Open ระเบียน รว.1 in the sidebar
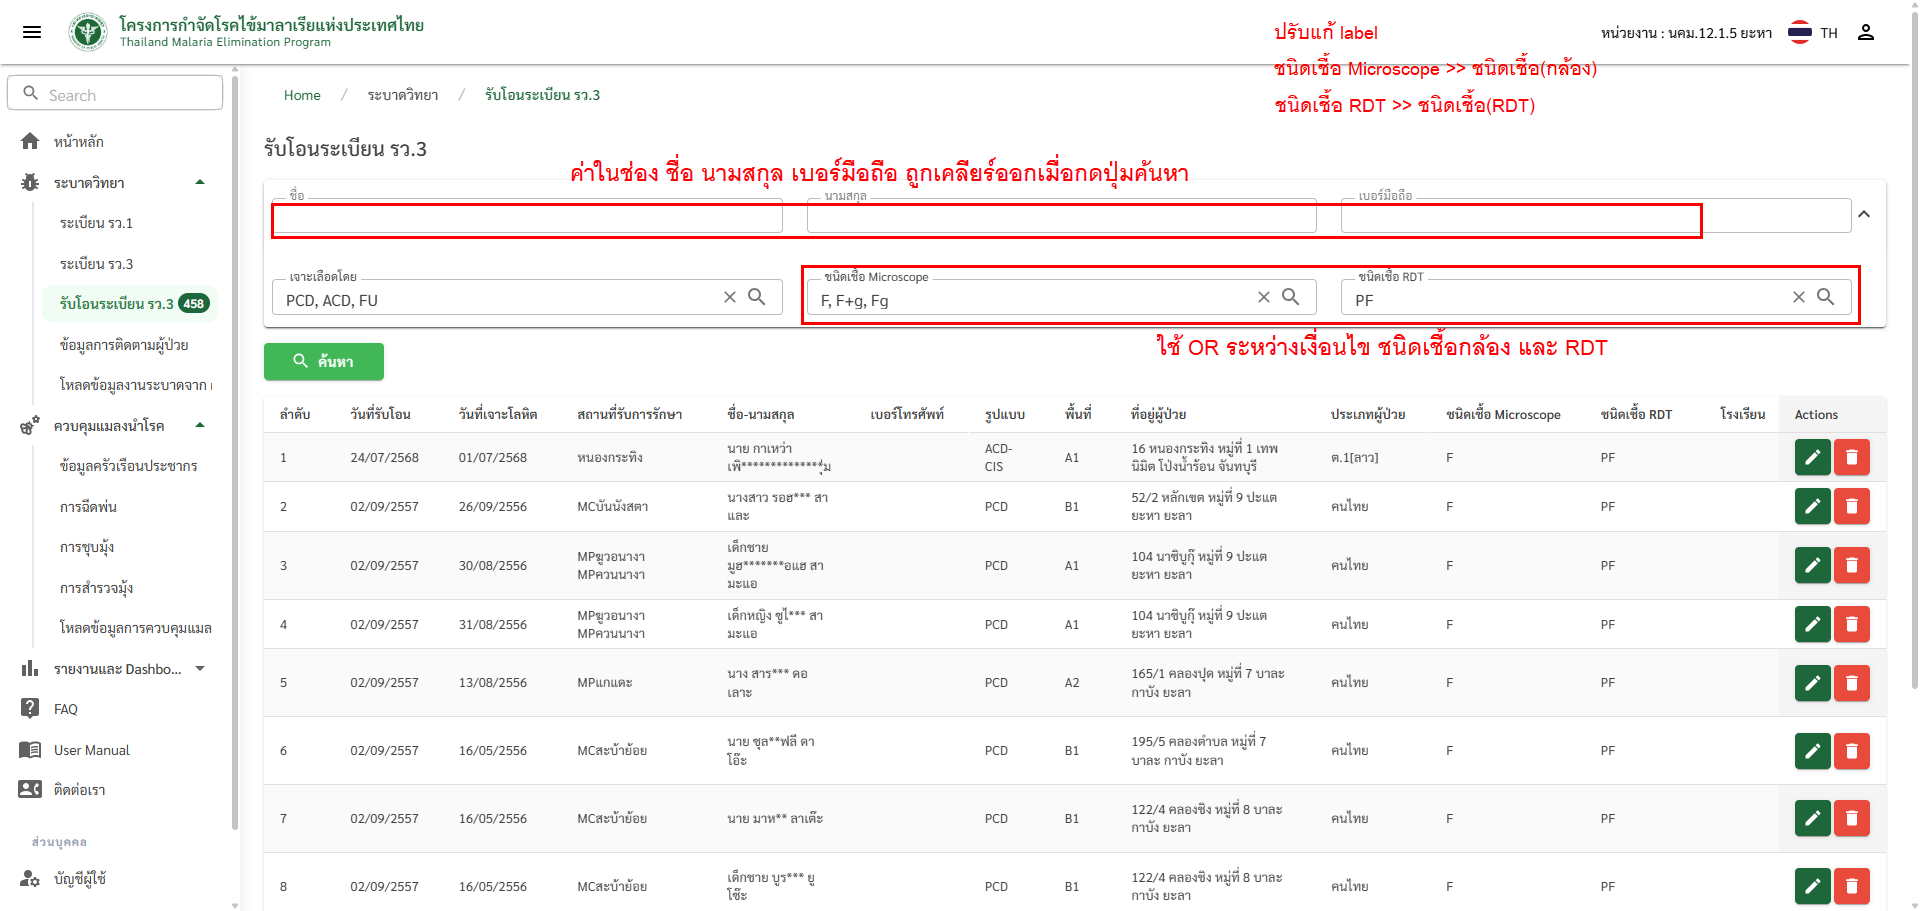The width and height of the screenshot is (1920, 911). (96, 223)
